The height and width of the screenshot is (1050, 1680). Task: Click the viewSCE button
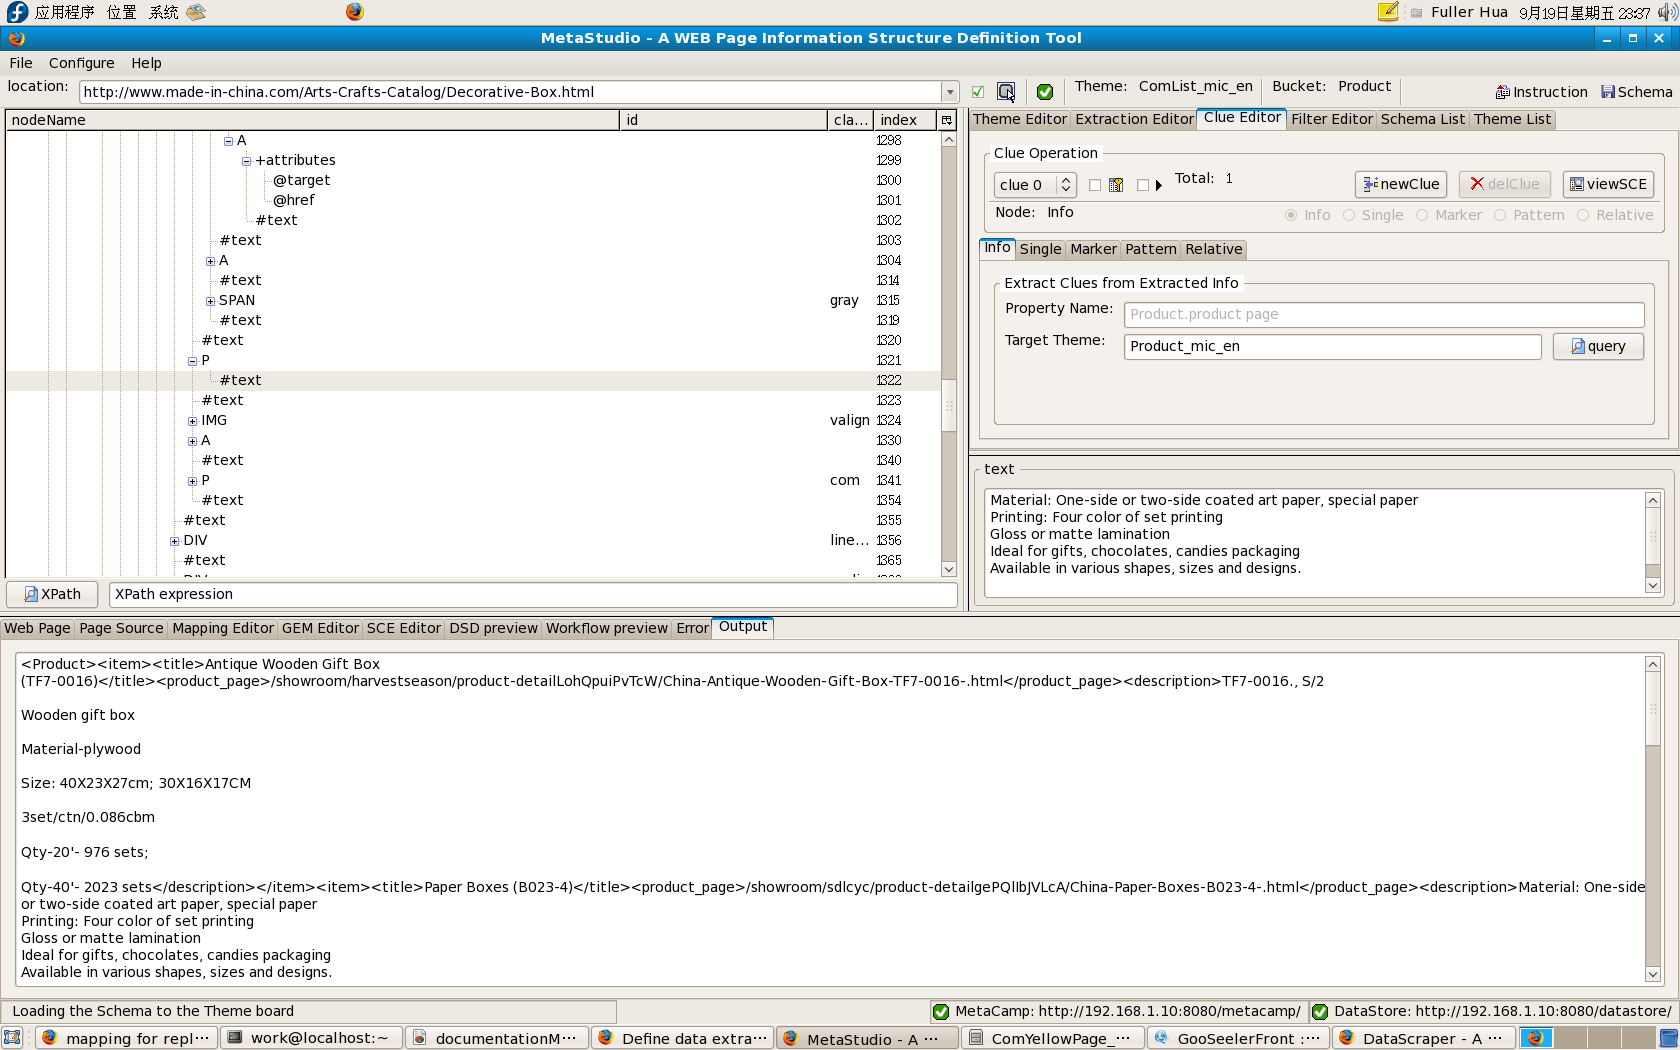tap(1608, 184)
